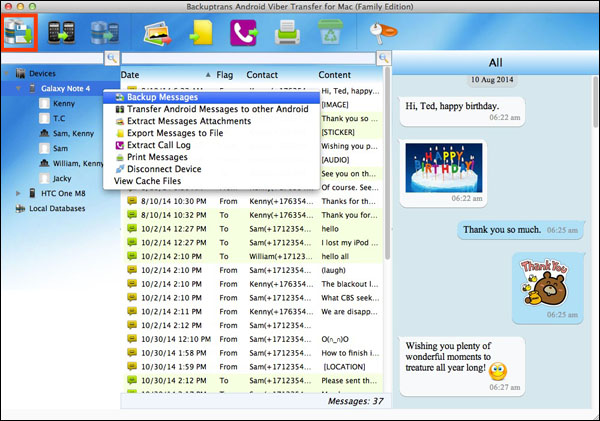The image size is (600, 421).
Task: Select the Kenny contact in the tree
Action: tap(64, 103)
